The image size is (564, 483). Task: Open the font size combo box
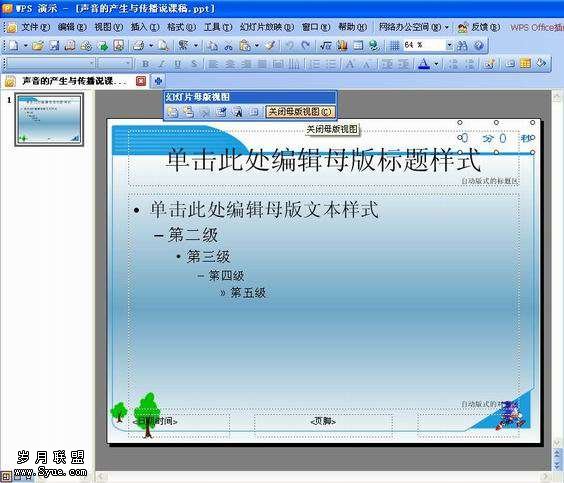pos(115,64)
